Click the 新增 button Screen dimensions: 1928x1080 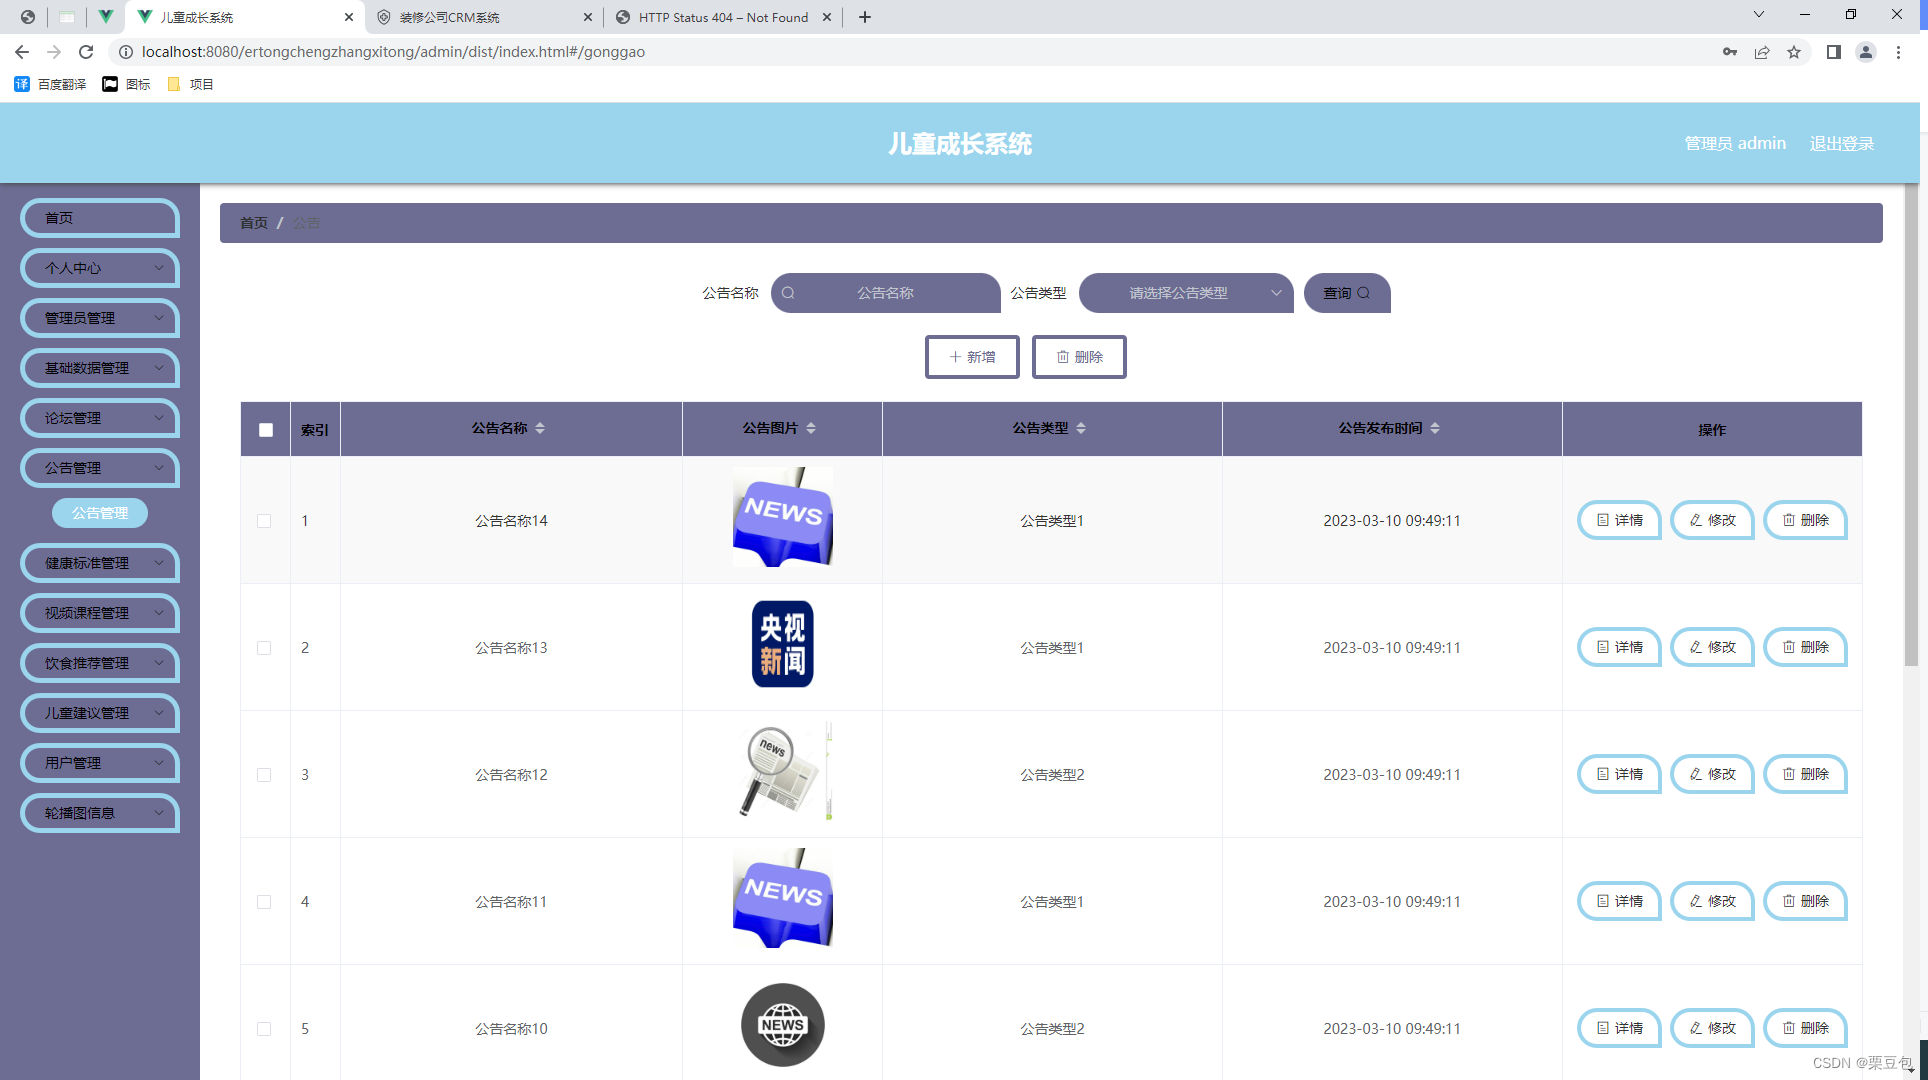click(x=972, y=357)
